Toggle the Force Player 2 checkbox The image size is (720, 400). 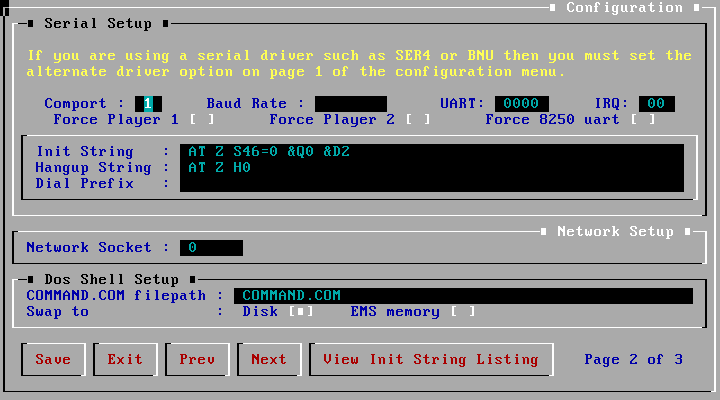point(419,120)
